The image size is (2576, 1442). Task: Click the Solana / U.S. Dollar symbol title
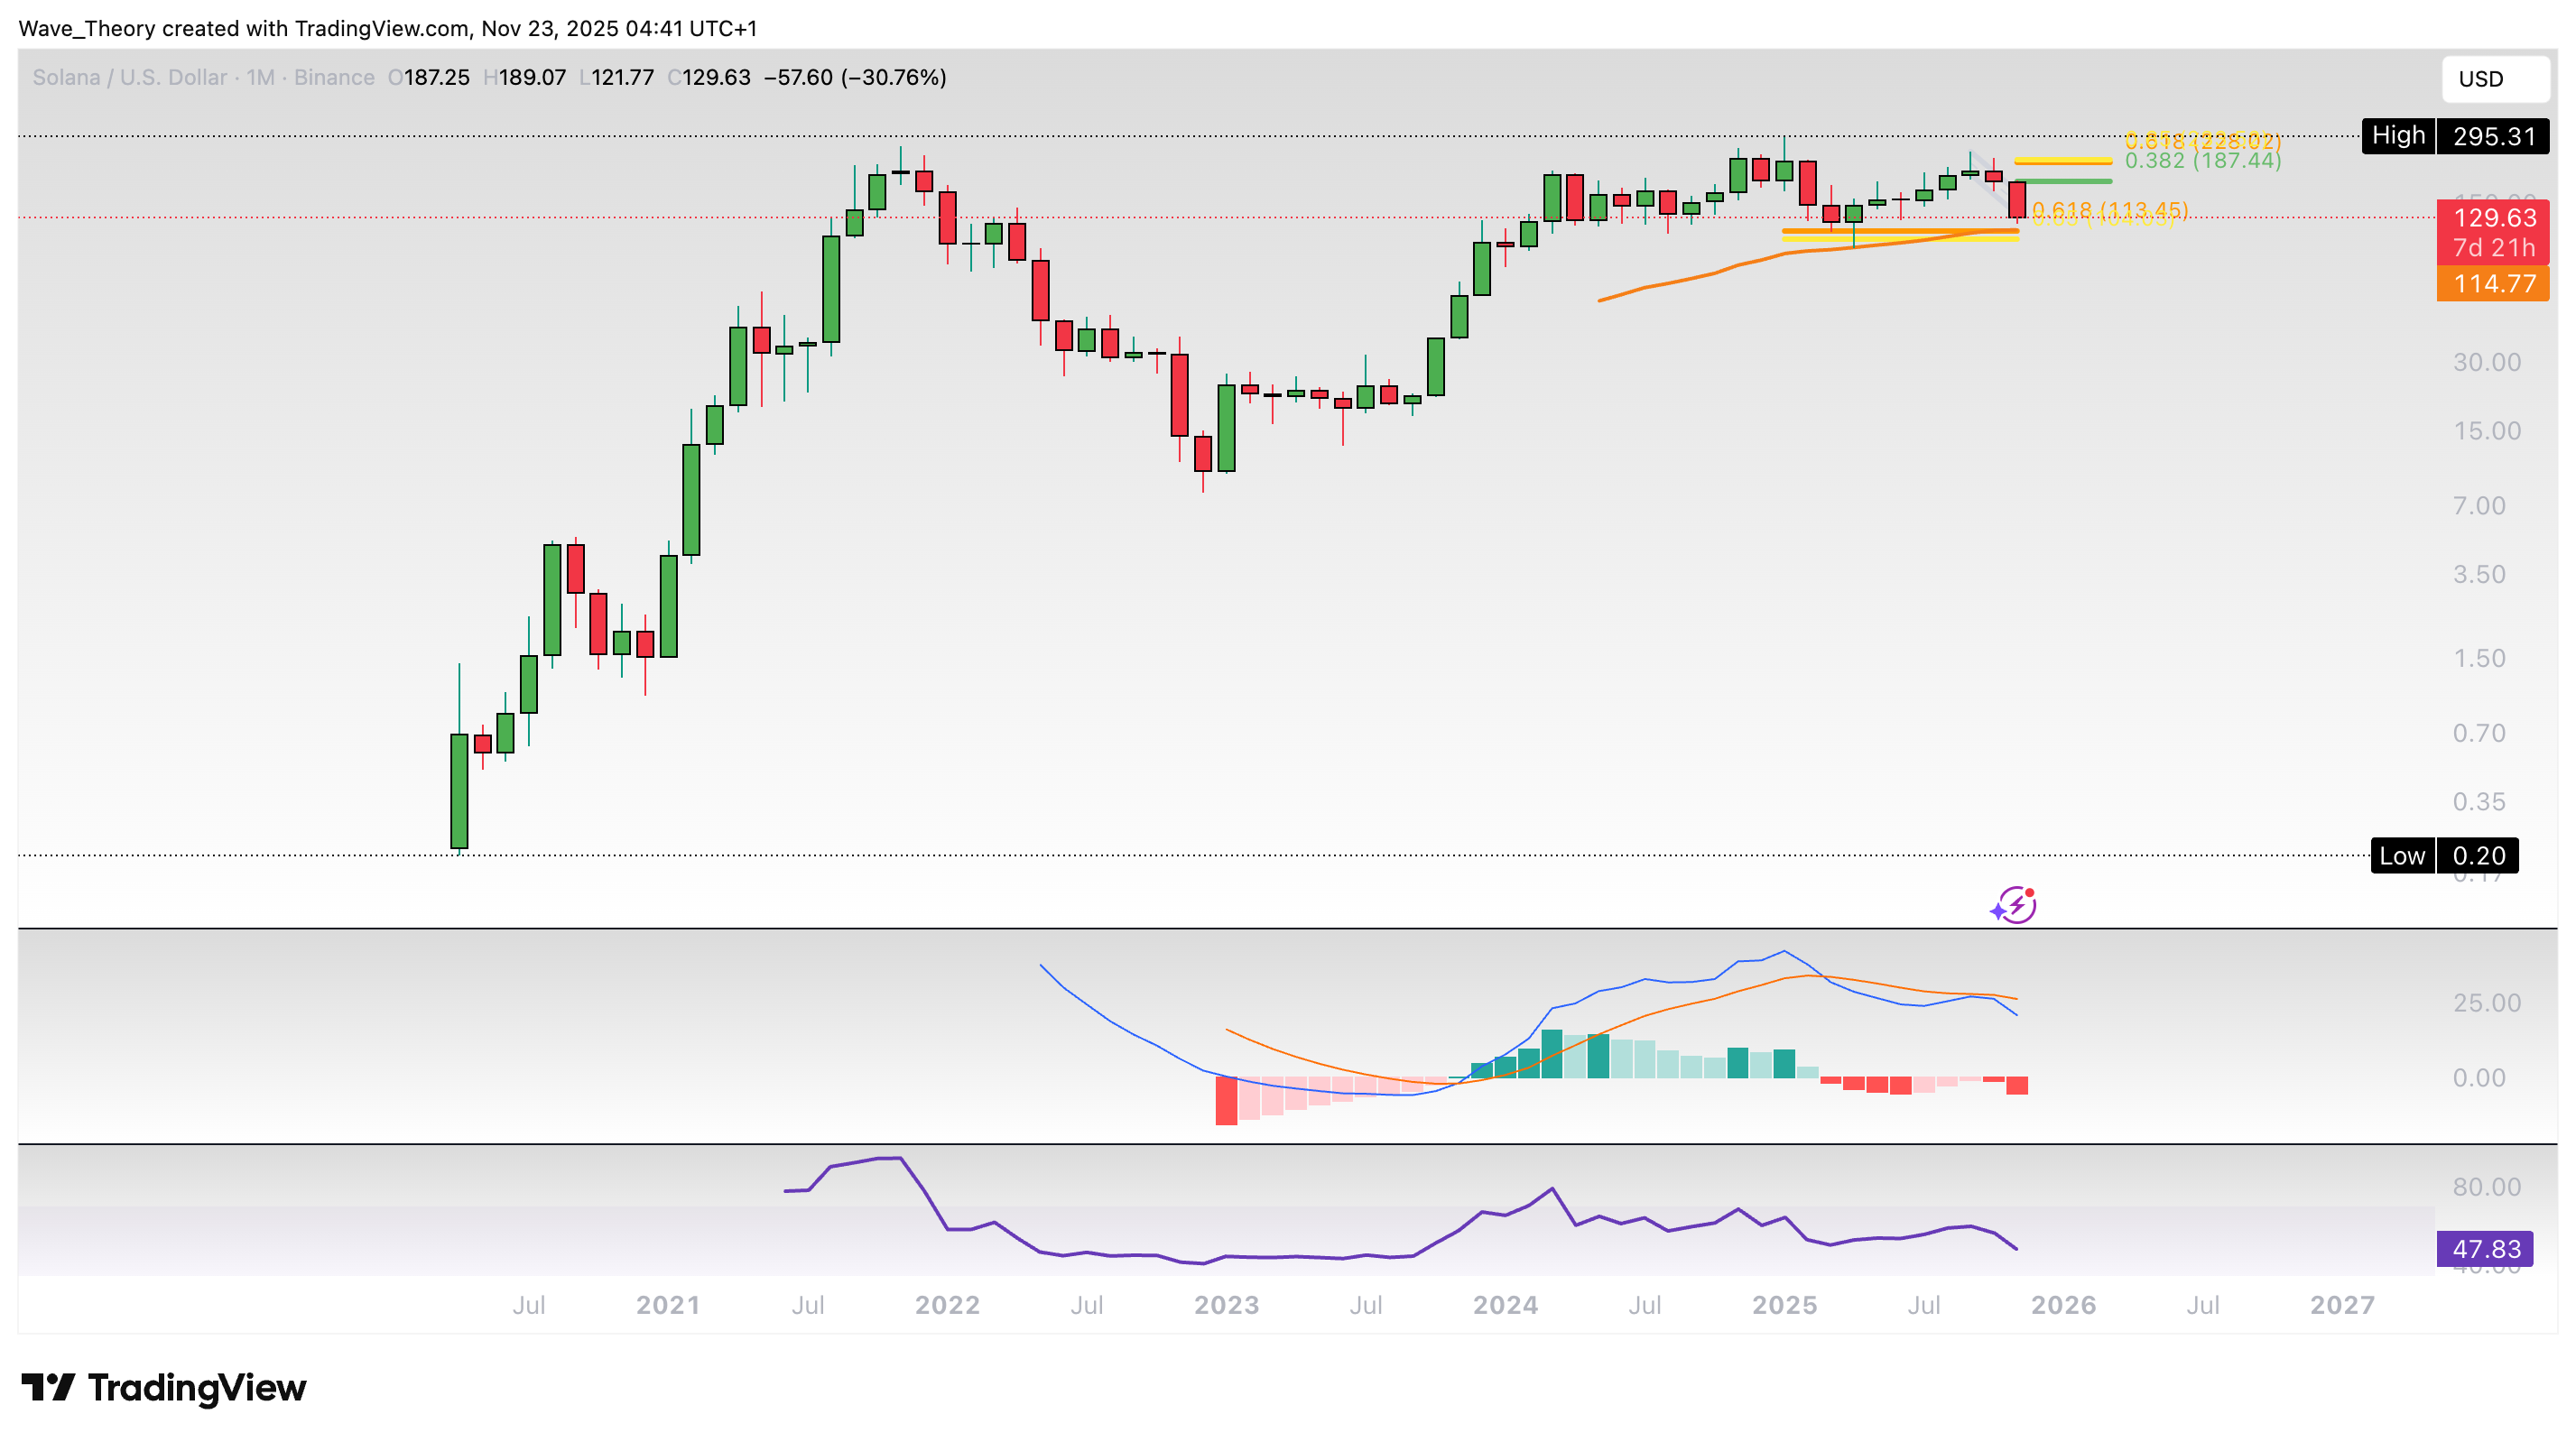pyautogui.click(x=129, y=78)
